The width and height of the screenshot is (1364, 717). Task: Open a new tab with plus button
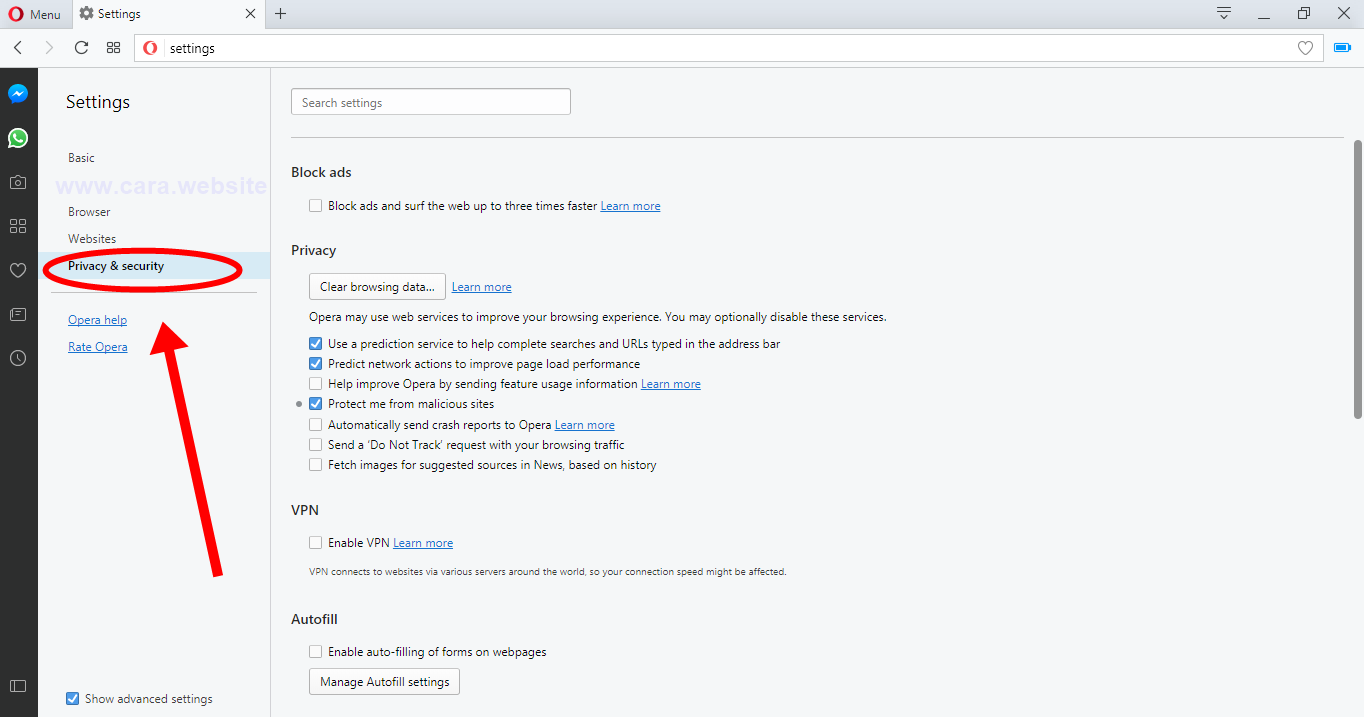tap(280, 13)
